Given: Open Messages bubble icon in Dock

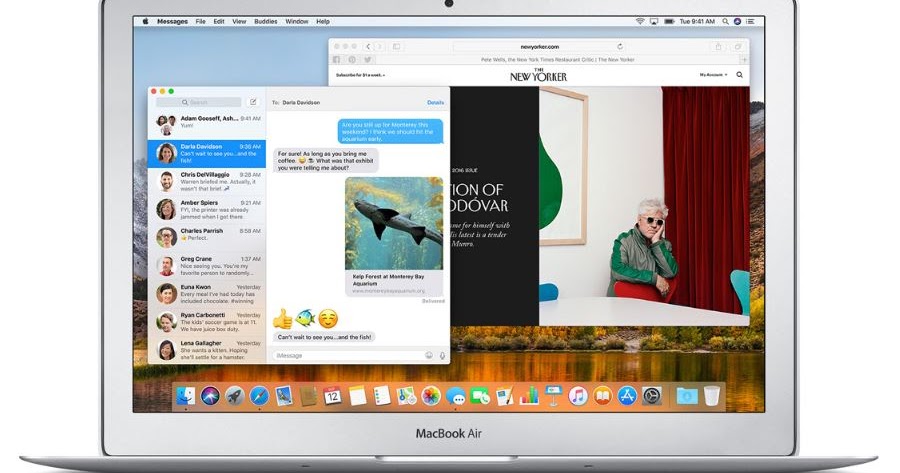Looking at the screenshot, I should (456, 396).
